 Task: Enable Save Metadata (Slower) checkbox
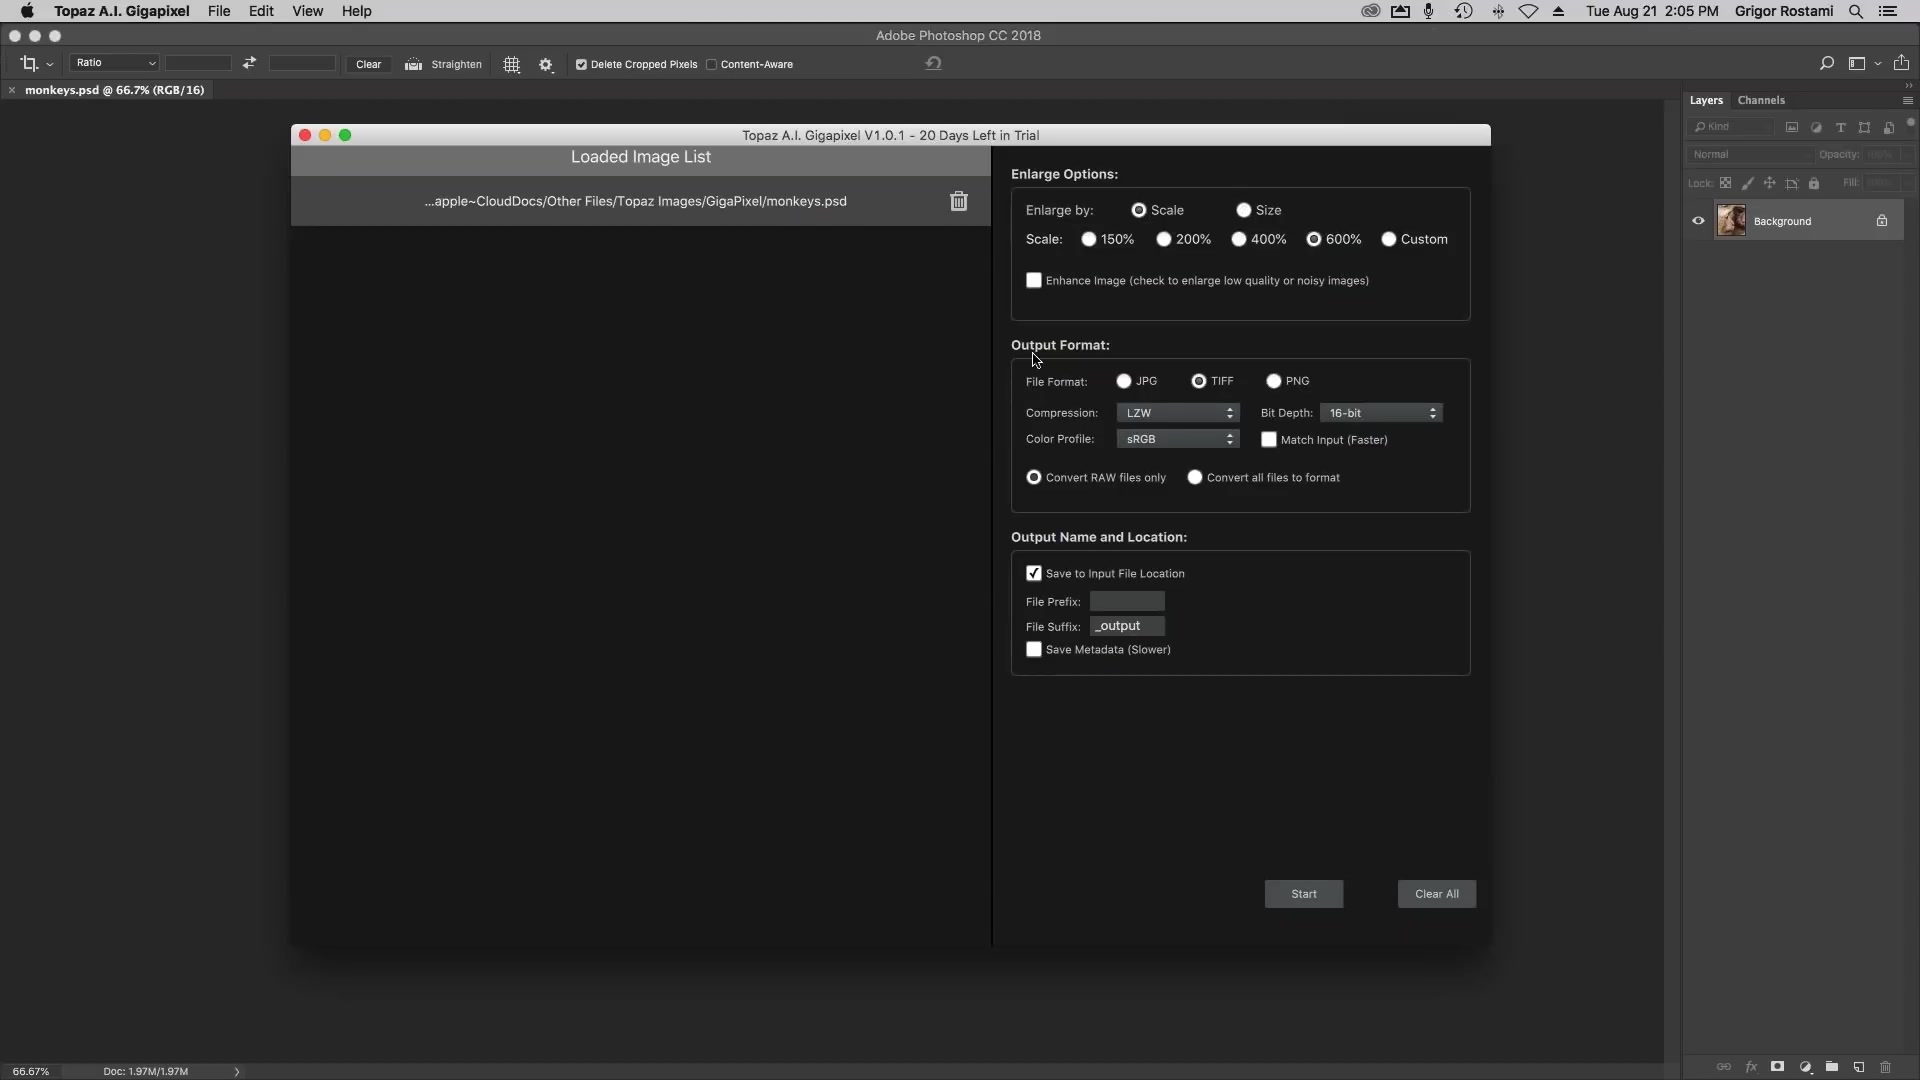1033,650
